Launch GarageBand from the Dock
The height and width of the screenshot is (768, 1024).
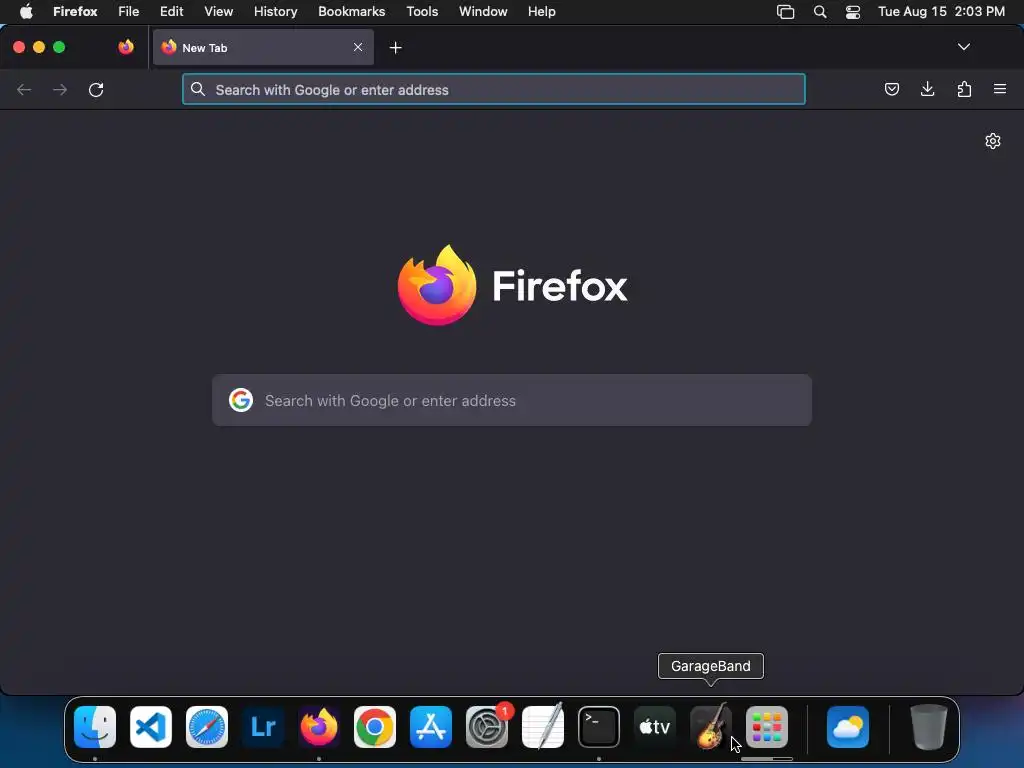711,727
